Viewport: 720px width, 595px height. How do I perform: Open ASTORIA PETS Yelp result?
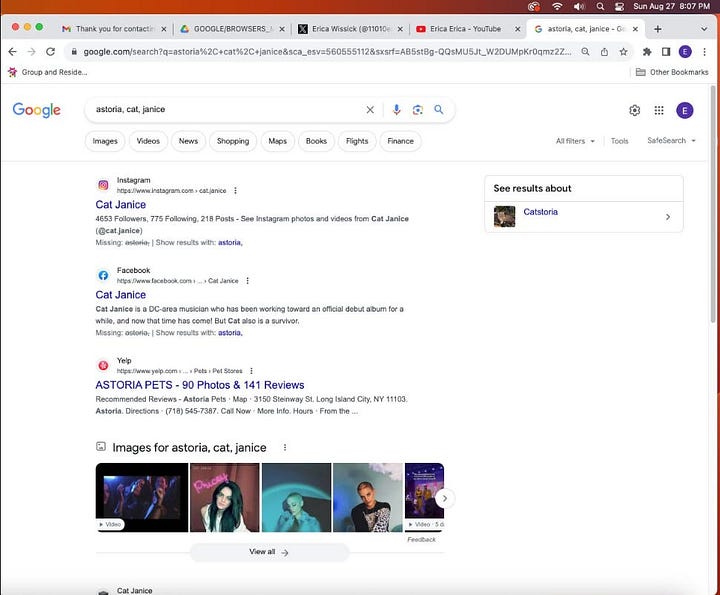(200, 385)
